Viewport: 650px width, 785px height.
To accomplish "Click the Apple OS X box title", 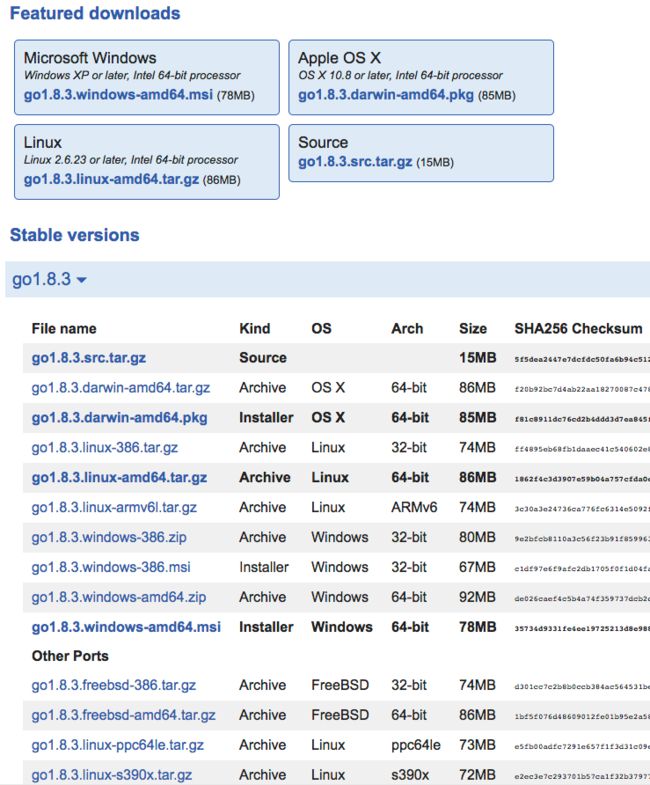I will [x=340, y=58].
